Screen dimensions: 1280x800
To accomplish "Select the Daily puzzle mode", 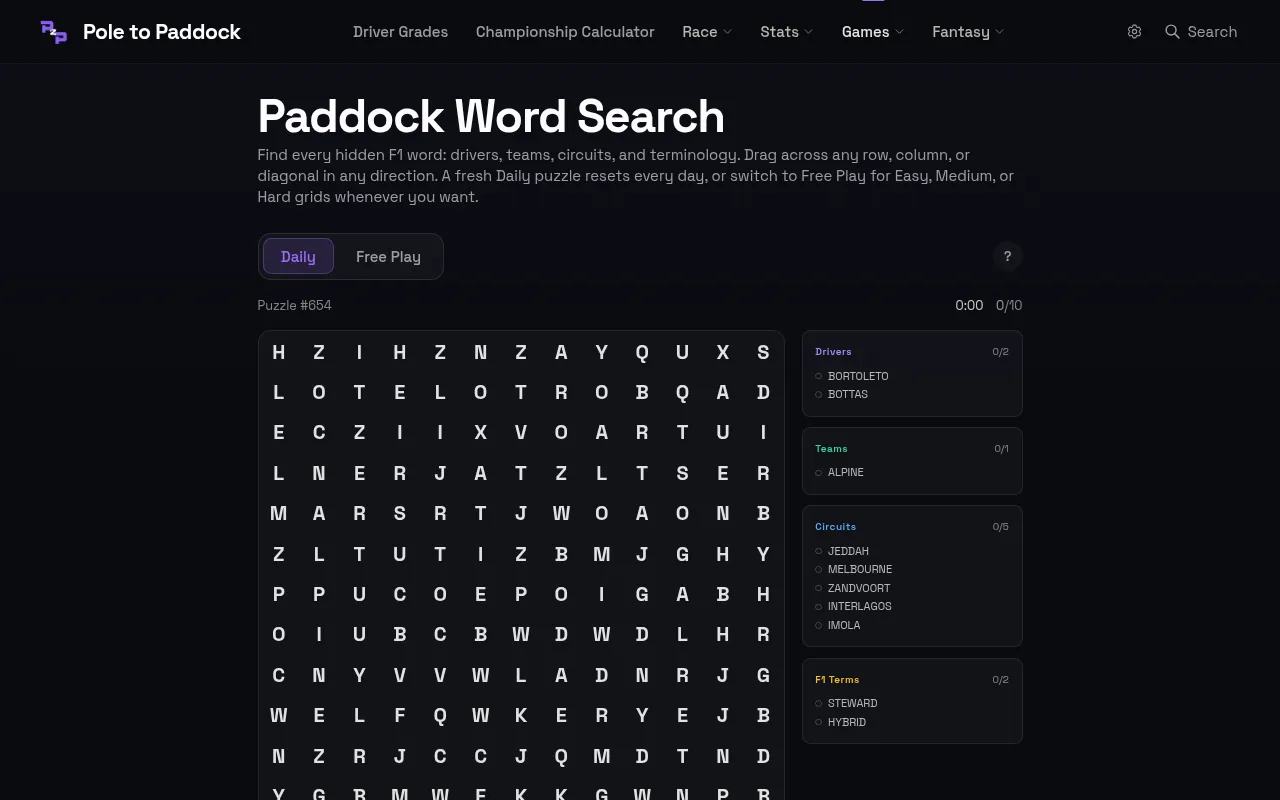I will coord(298,257).
